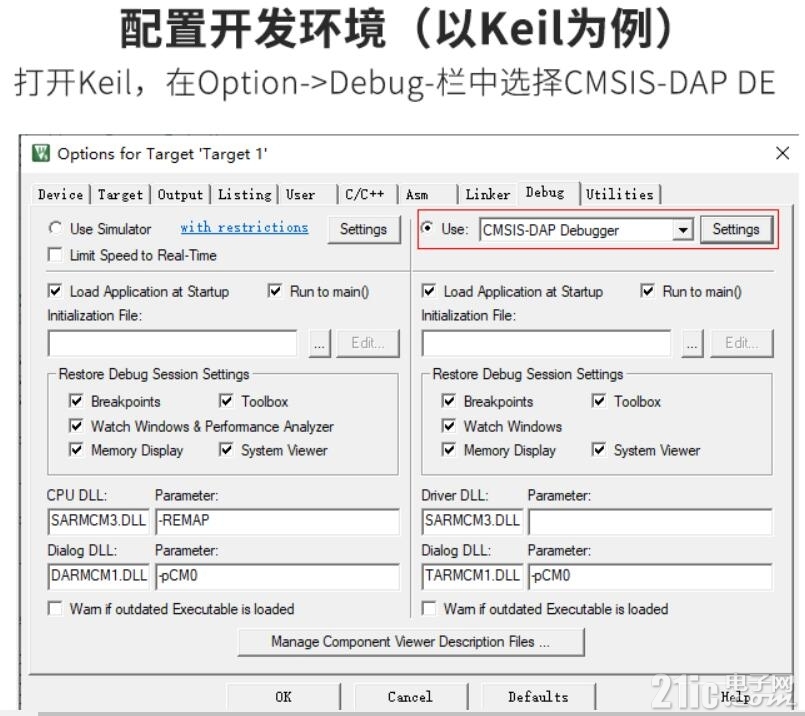Browse for simulator initialization file
This screenshot has height=716, width=805.
pos(319,343)
